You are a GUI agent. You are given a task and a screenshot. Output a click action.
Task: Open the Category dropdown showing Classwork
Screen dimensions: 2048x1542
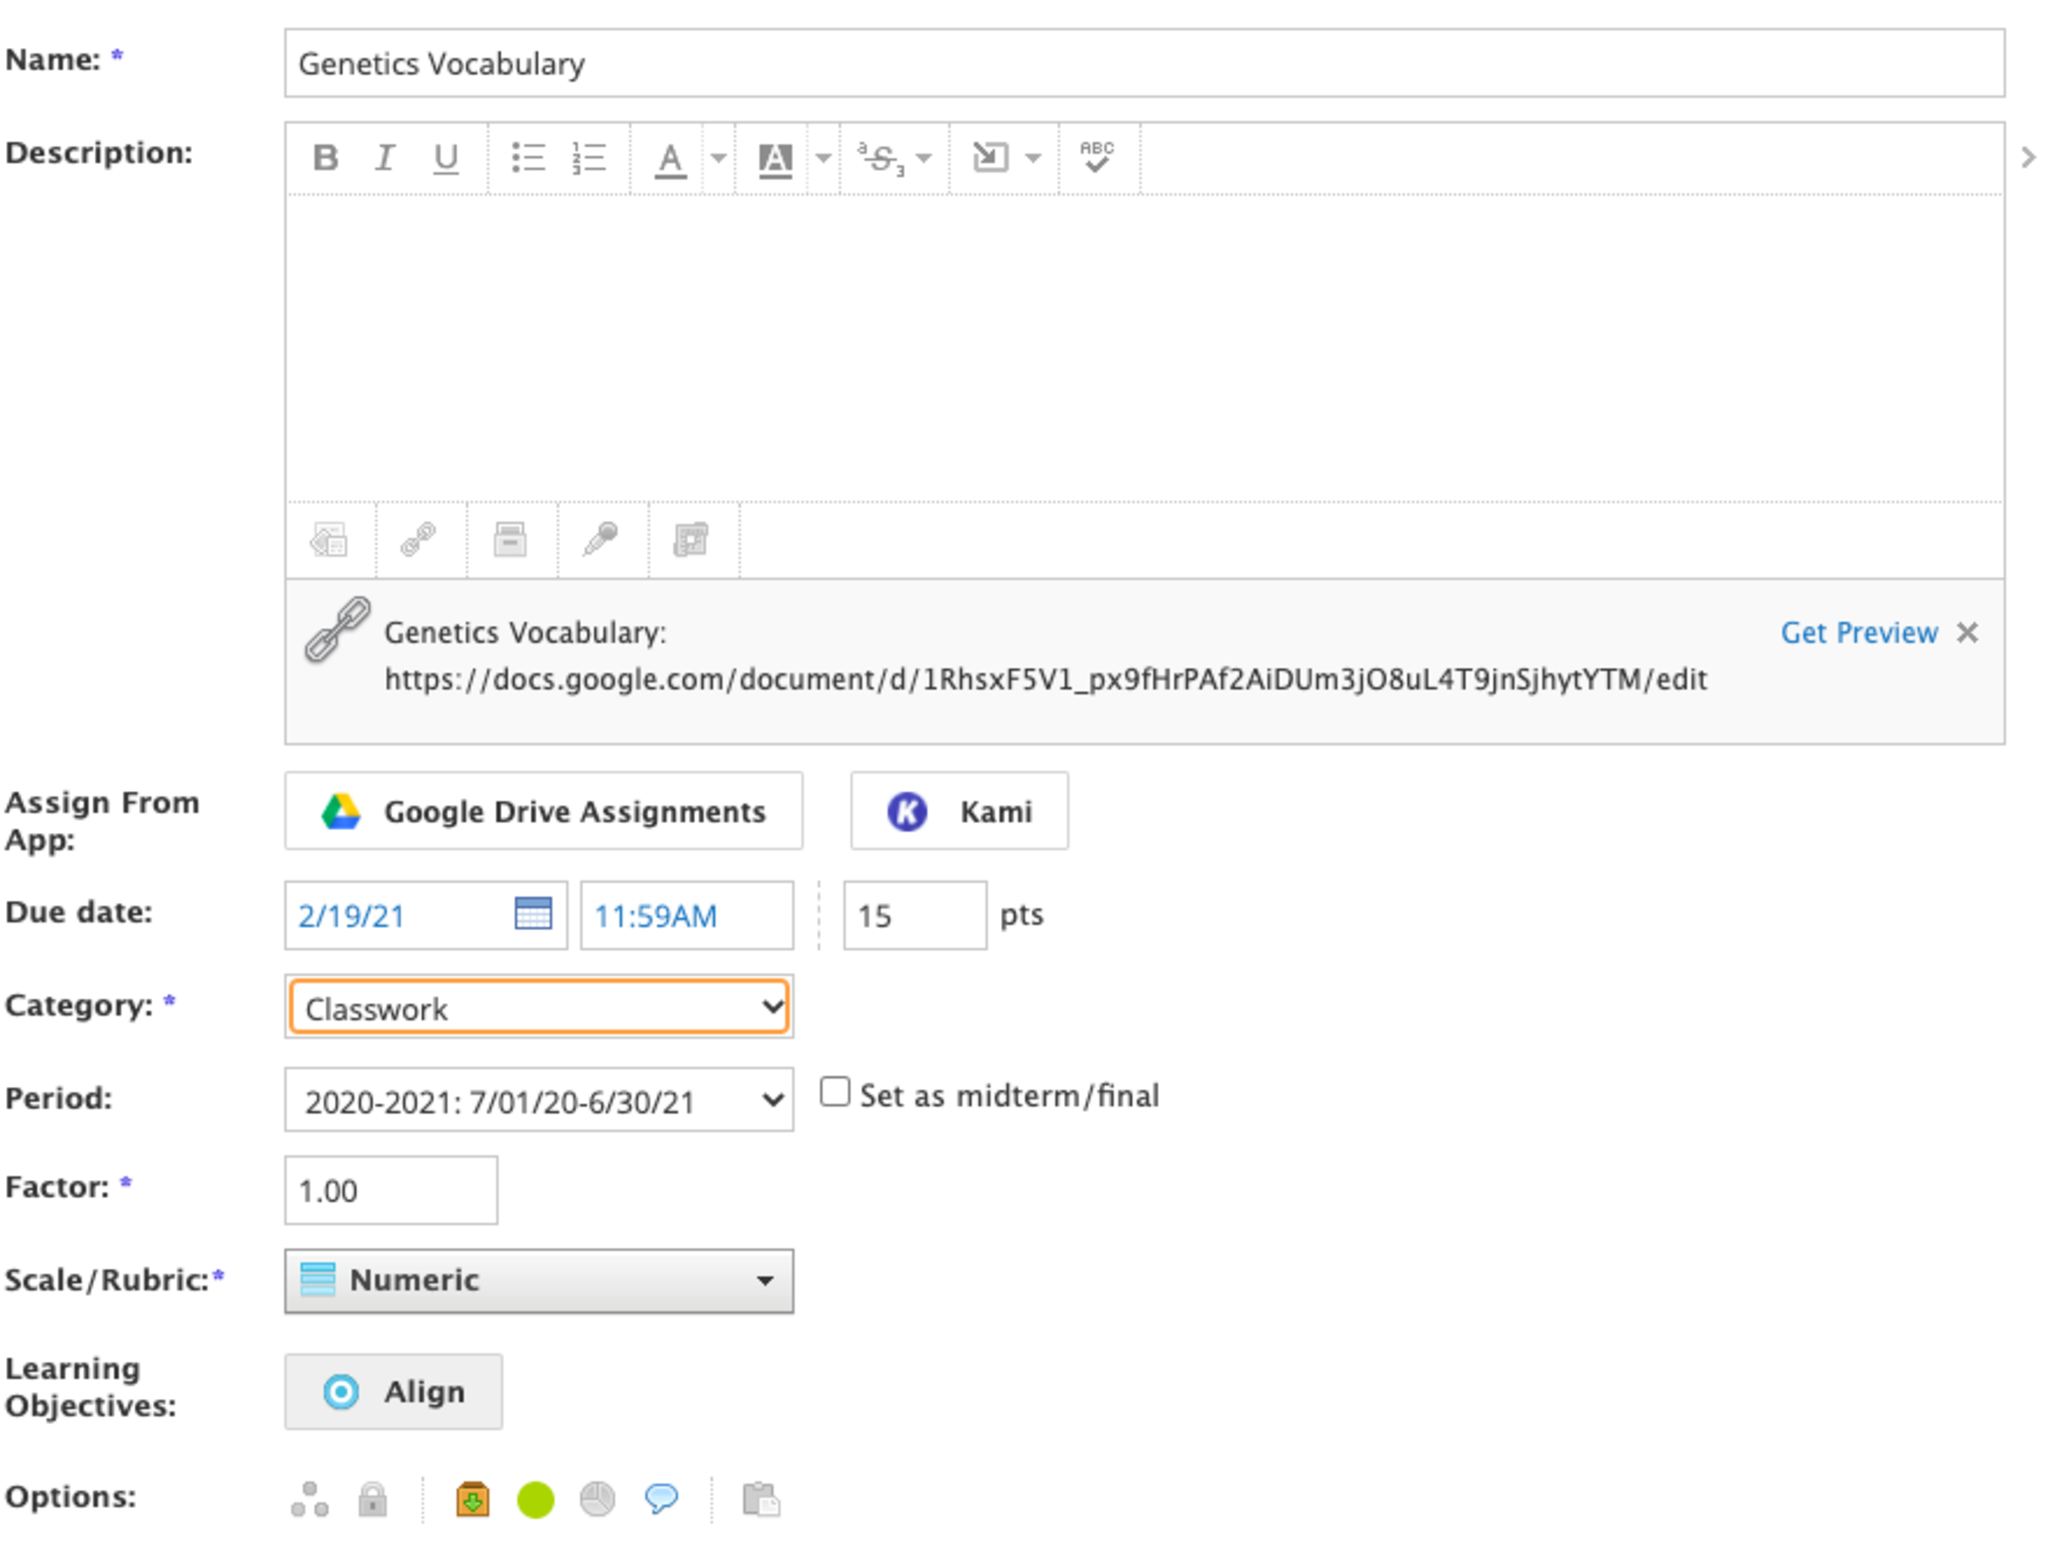coord(539,1007)
